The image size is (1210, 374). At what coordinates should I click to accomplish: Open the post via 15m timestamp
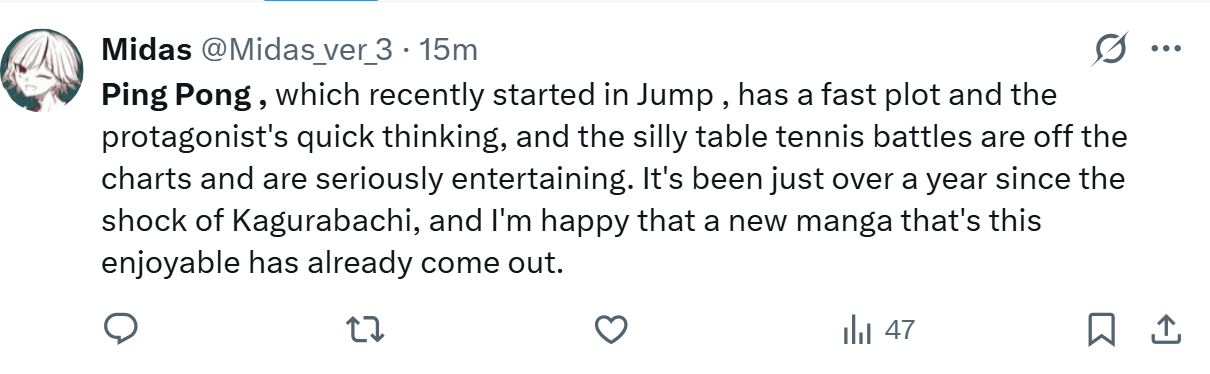pyautogui.click(x=448, y=49)
